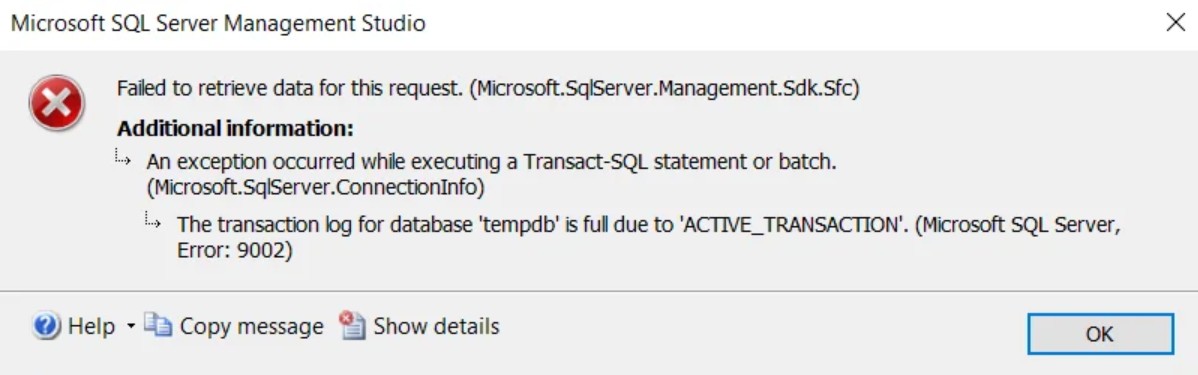Show details of the error
Viewport: 1198px width, 375px height.
coord(436,327)
